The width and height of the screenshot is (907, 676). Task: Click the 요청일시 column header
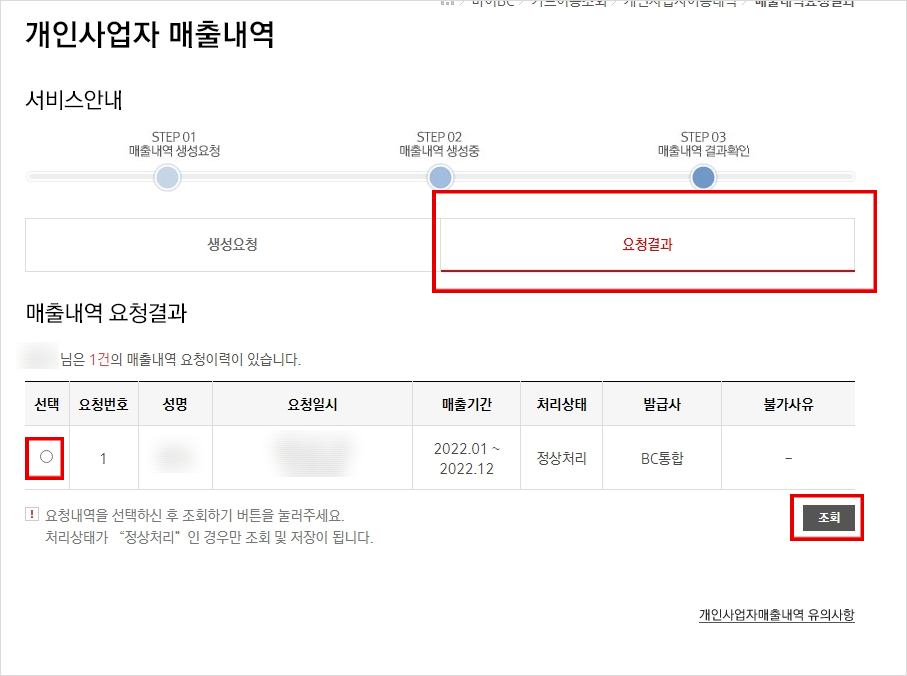pyautogui.click(x=312, y=404)
